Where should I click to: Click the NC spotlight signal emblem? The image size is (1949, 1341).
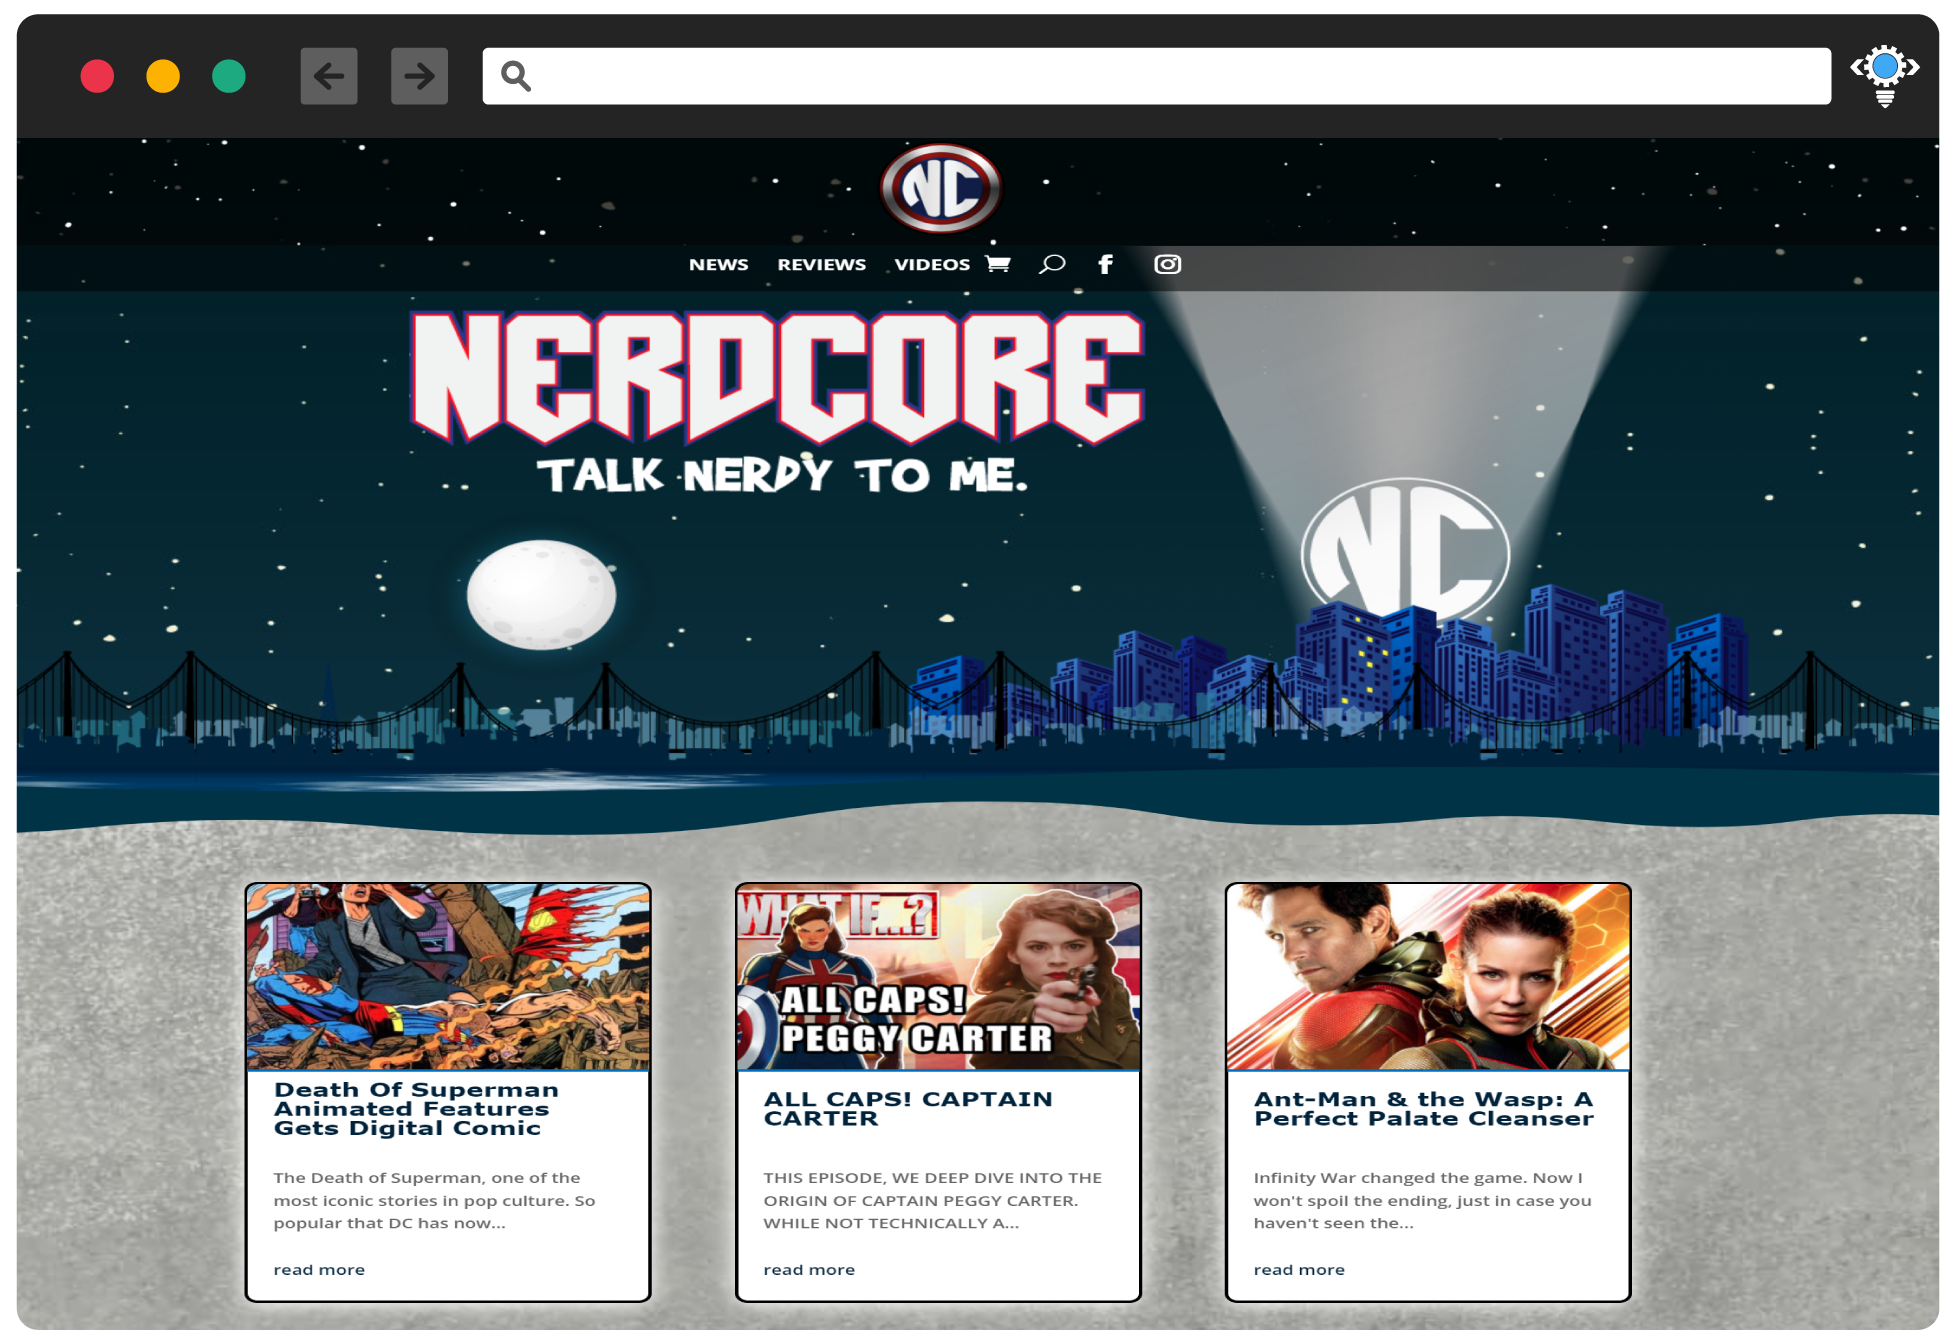click(1405, 550)
